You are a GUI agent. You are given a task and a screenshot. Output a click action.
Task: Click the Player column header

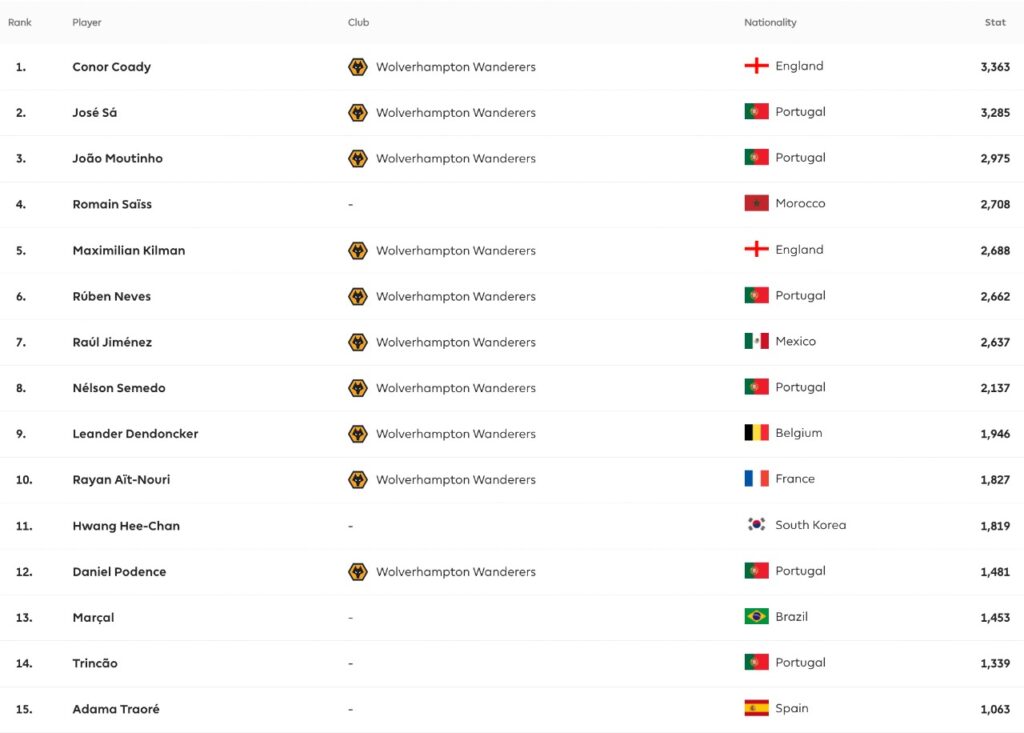(87, 22)
